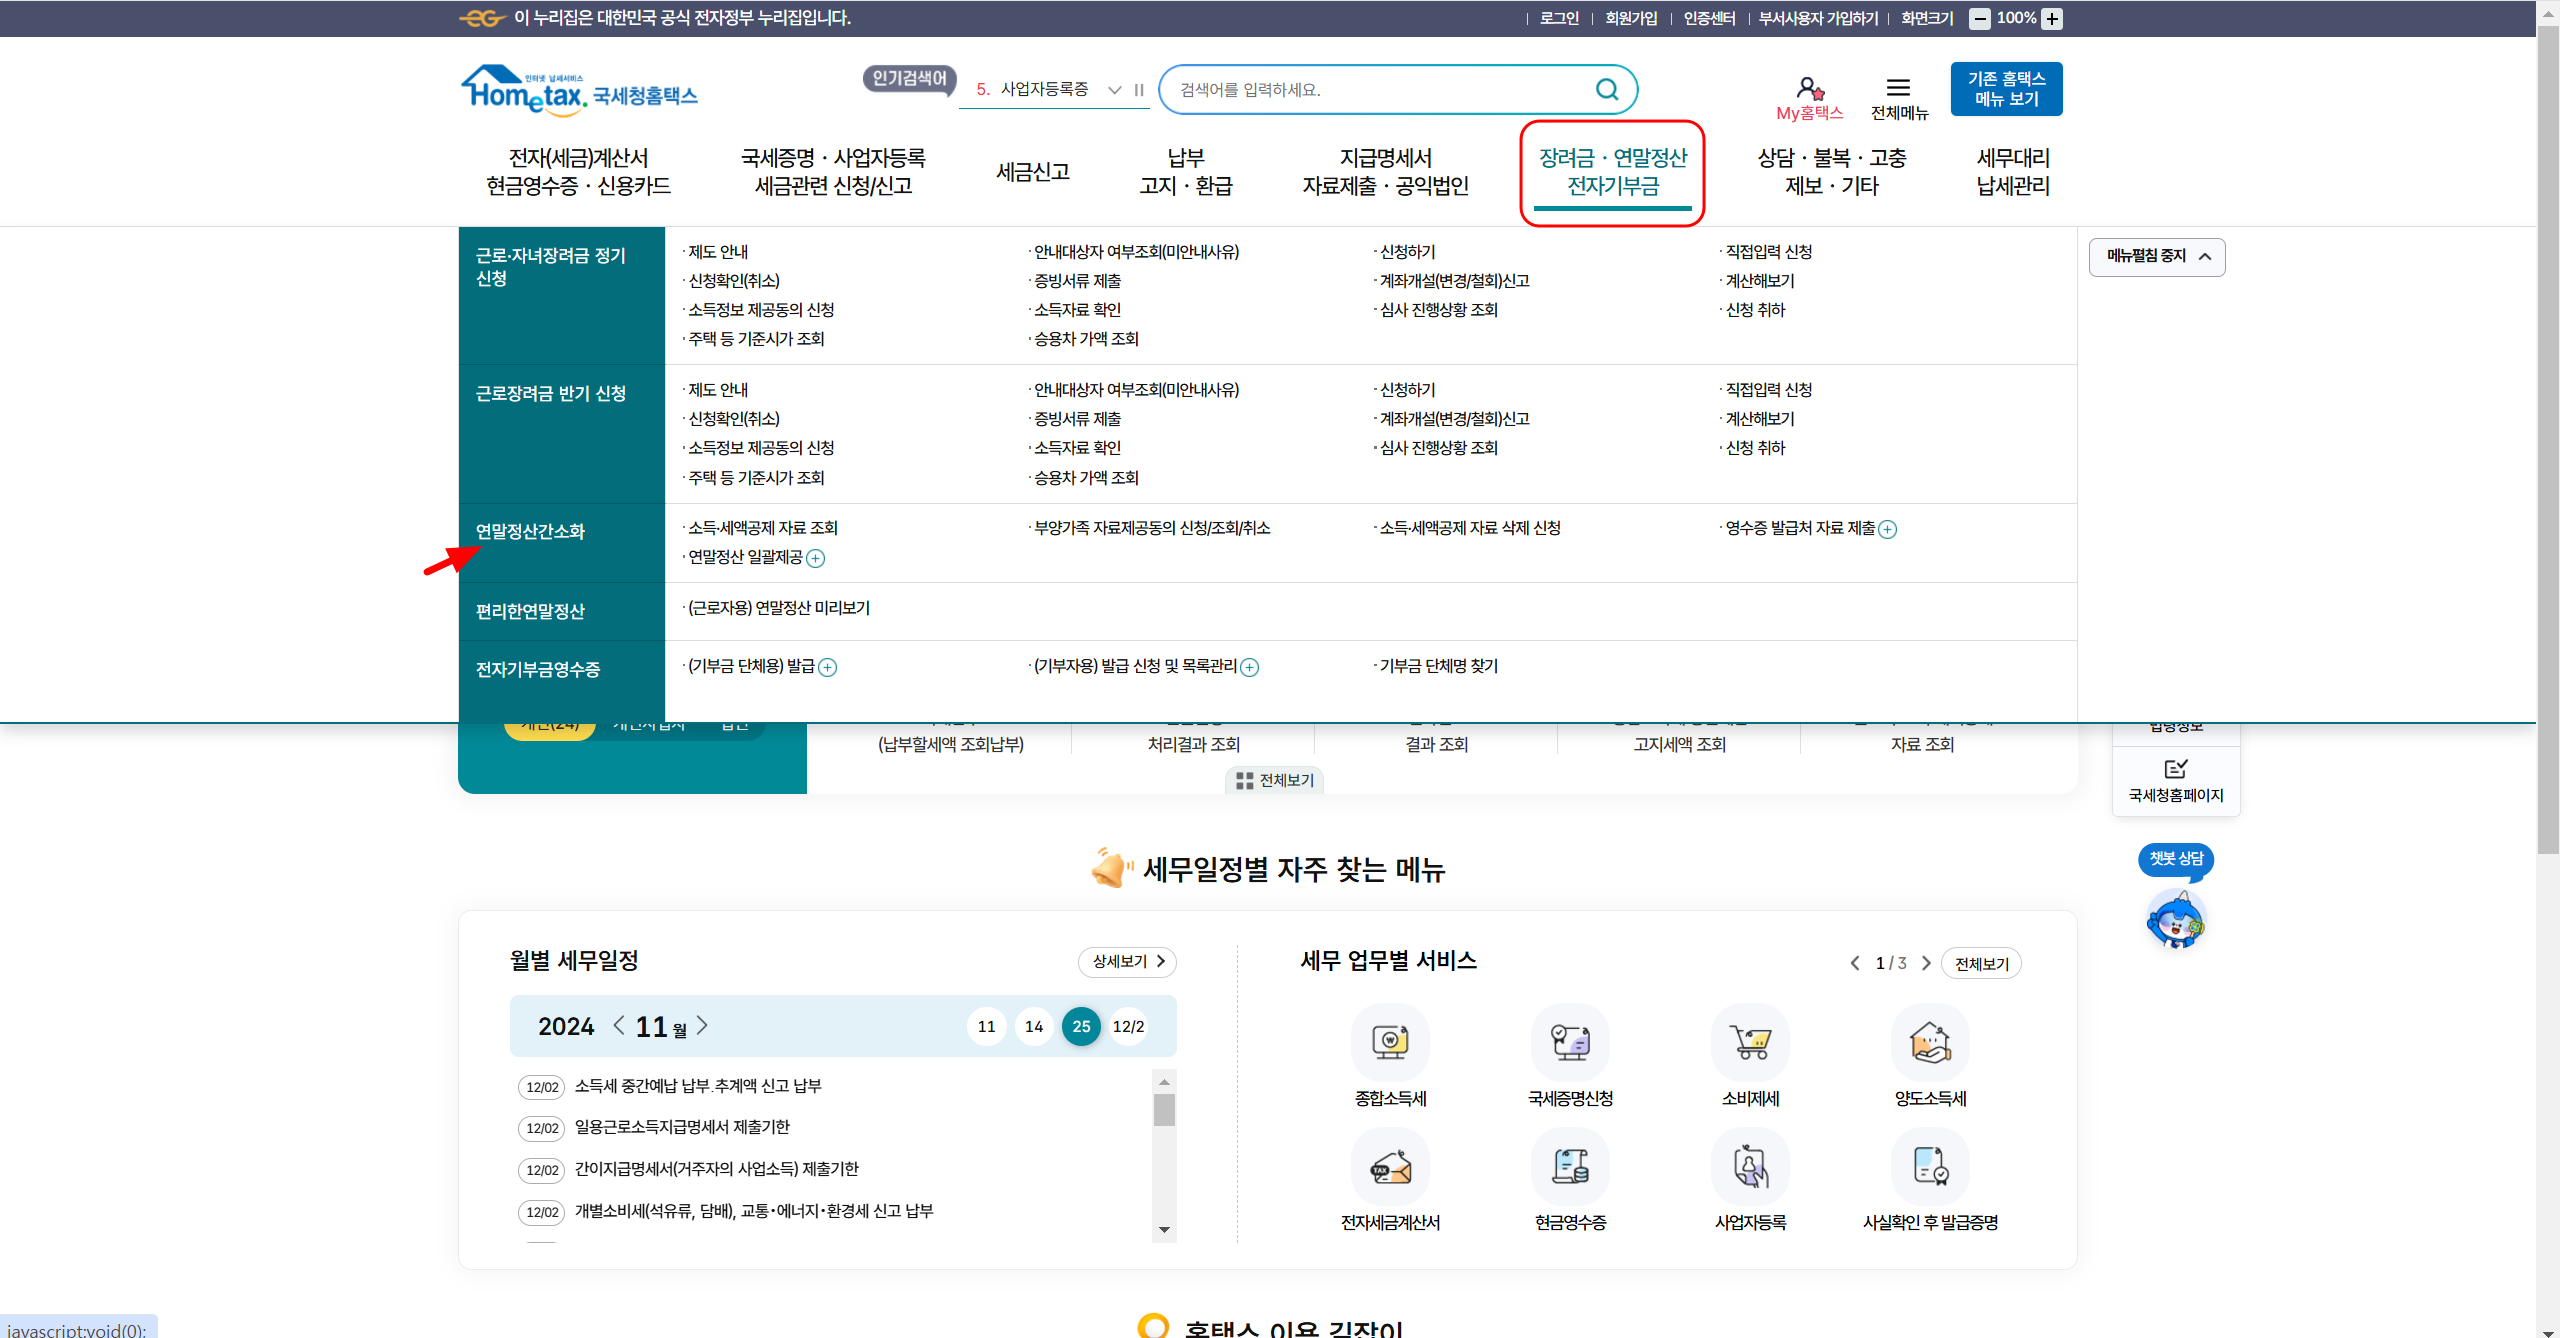The image size is (2560, 1338).
Task: Click 소득·세액공제 자료 조회 link
Action: tap(762, 528)
